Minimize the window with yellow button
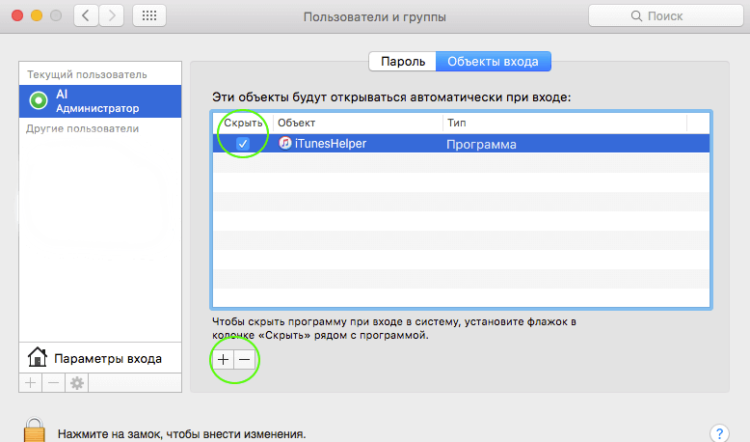 point(37,16)
